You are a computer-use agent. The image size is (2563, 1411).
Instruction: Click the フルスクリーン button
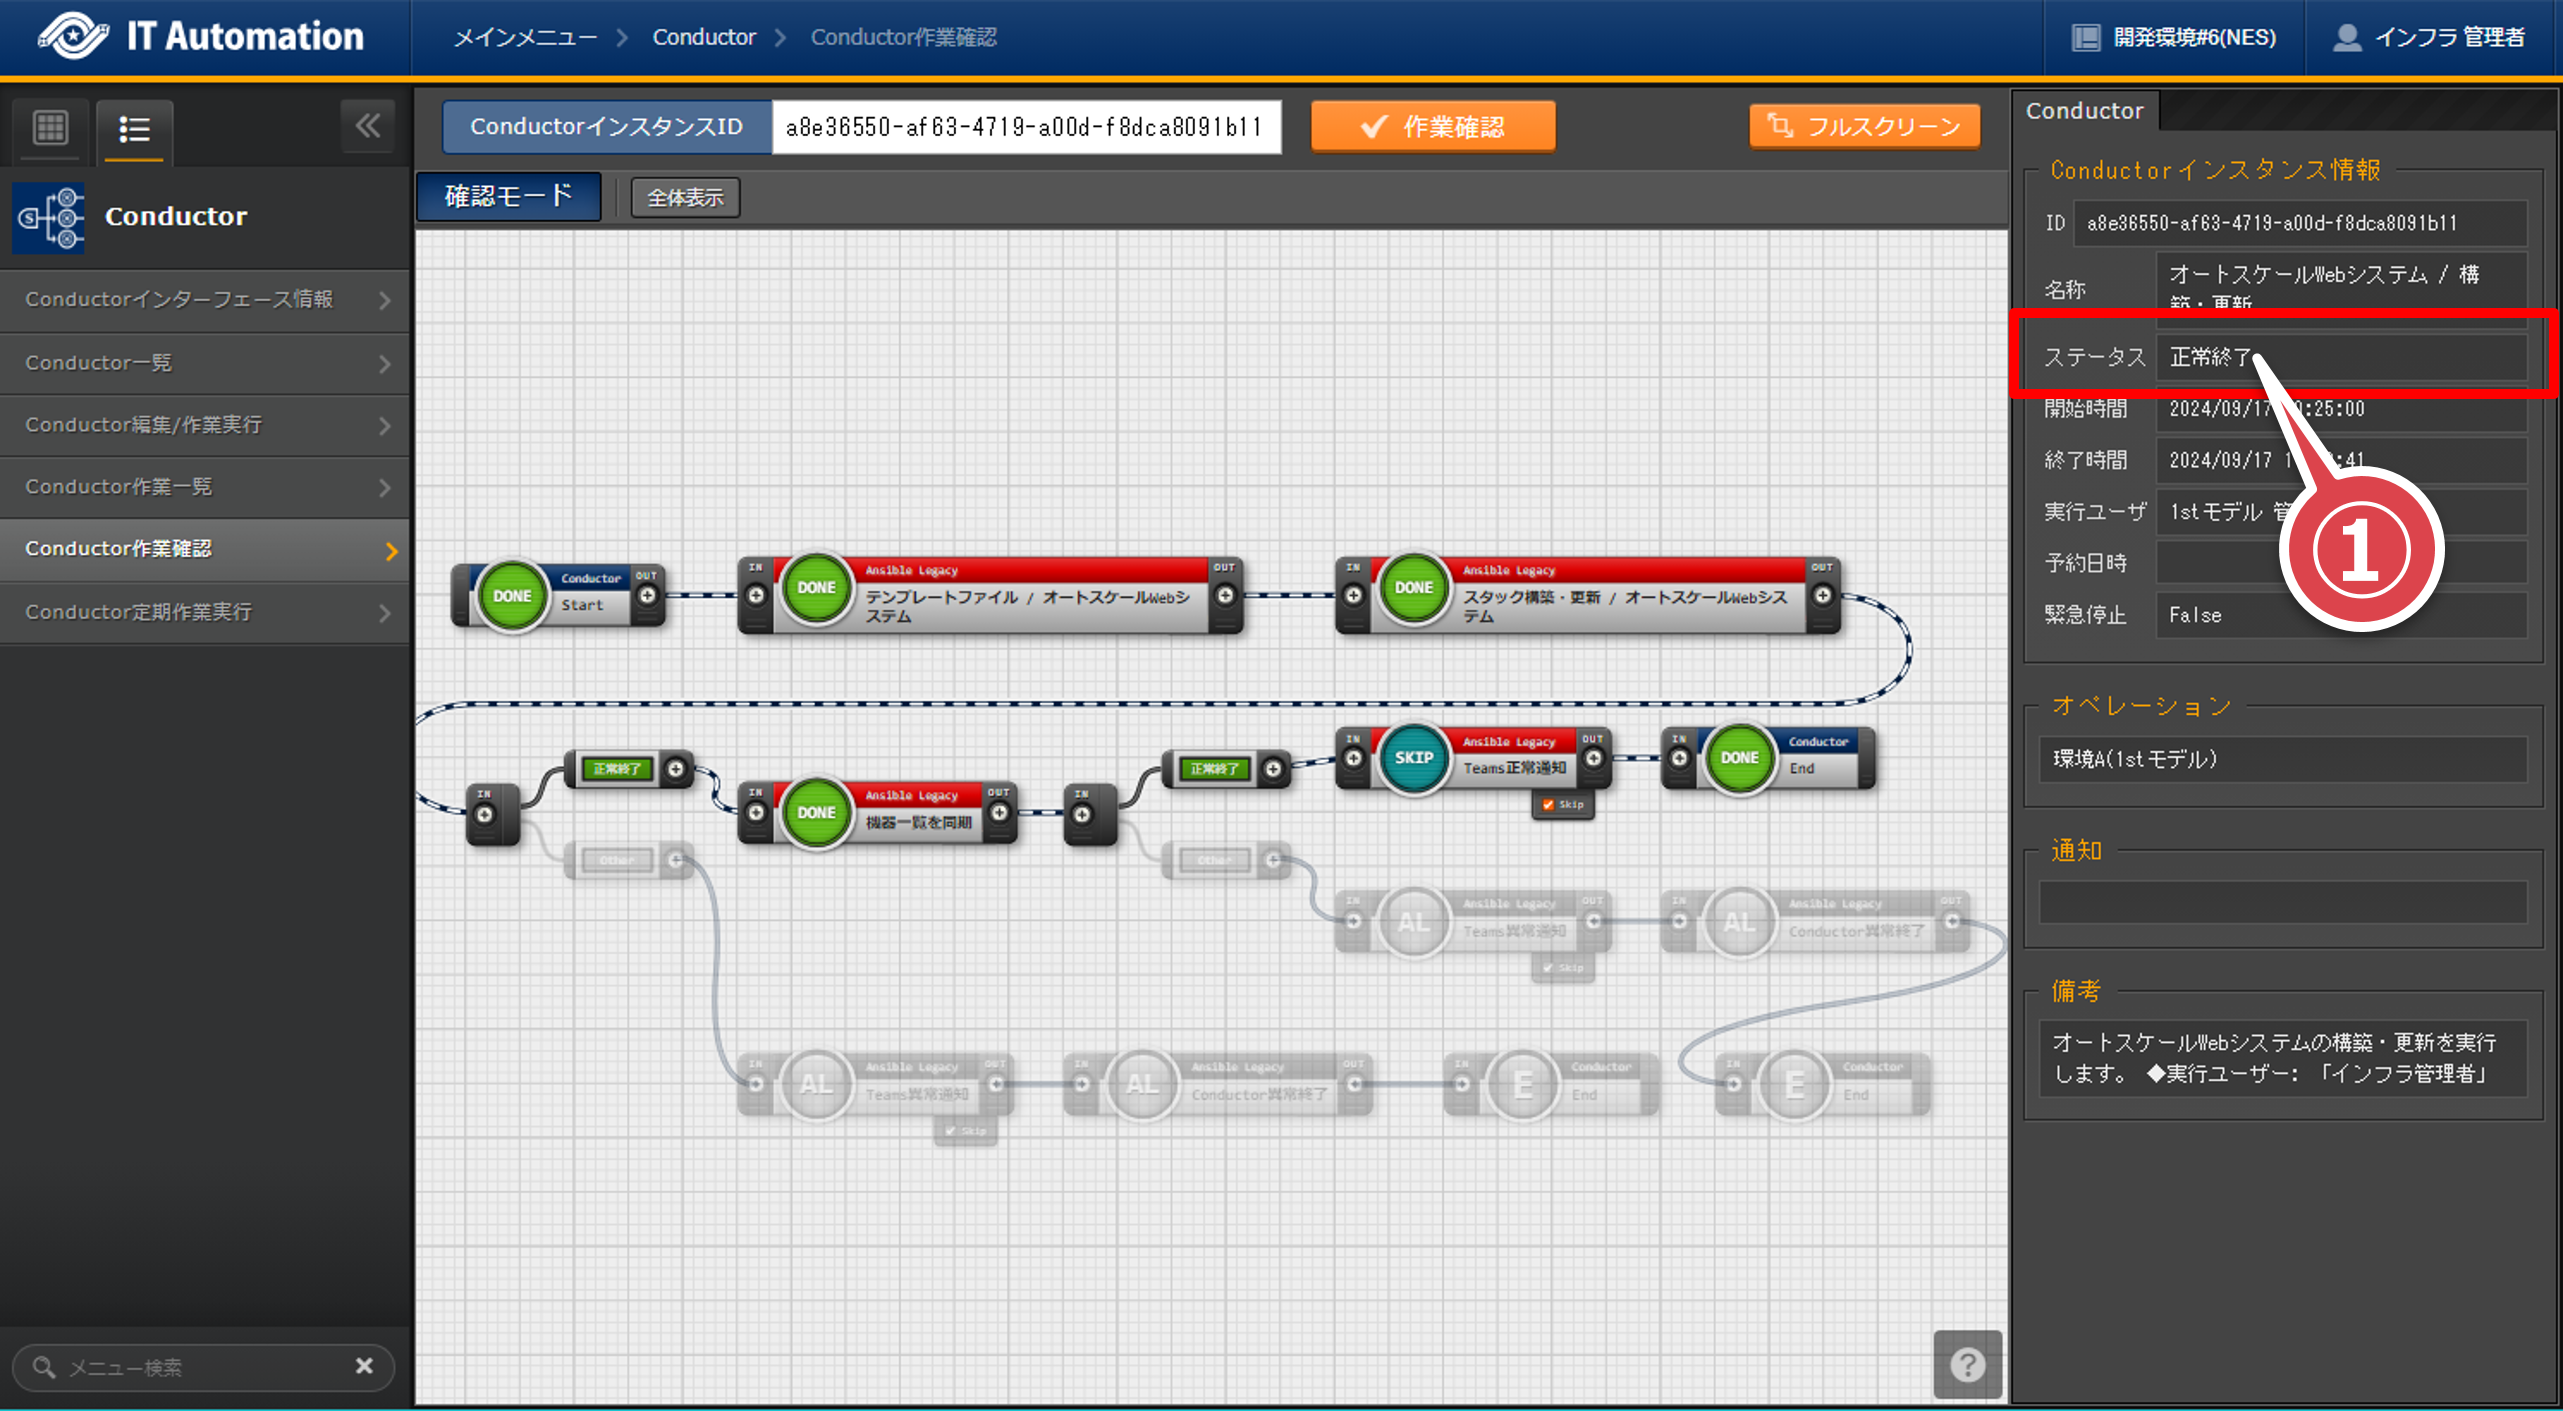click(1864, 127)
